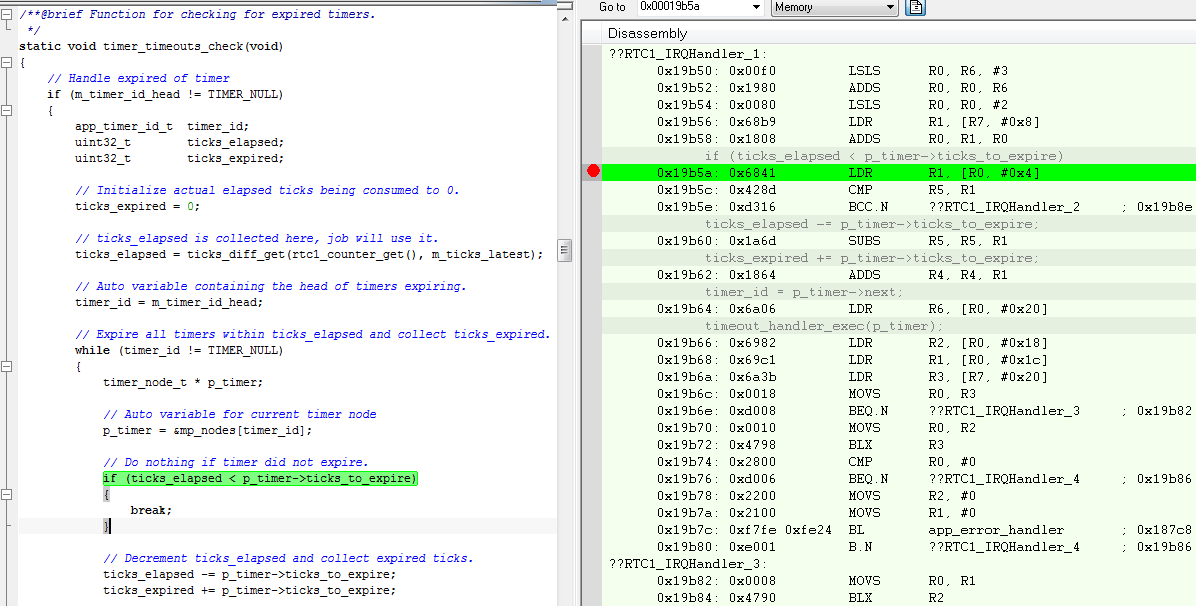This screenshot has height=607, width=1196.
Task: Select the LDR R6, [R0, #0x20] instruction
Action: pos(899,309)
